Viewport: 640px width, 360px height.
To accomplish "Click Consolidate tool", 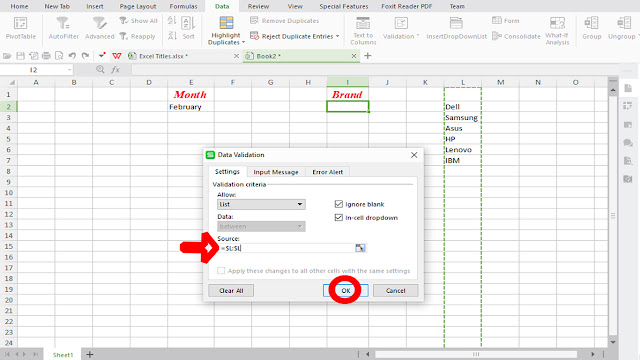I will (x=516, y=36).
